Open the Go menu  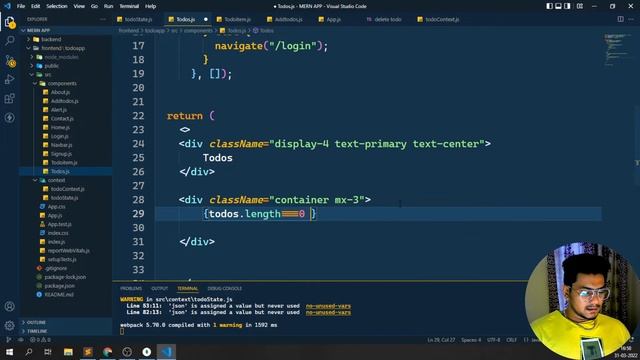[x=94, y=6]
